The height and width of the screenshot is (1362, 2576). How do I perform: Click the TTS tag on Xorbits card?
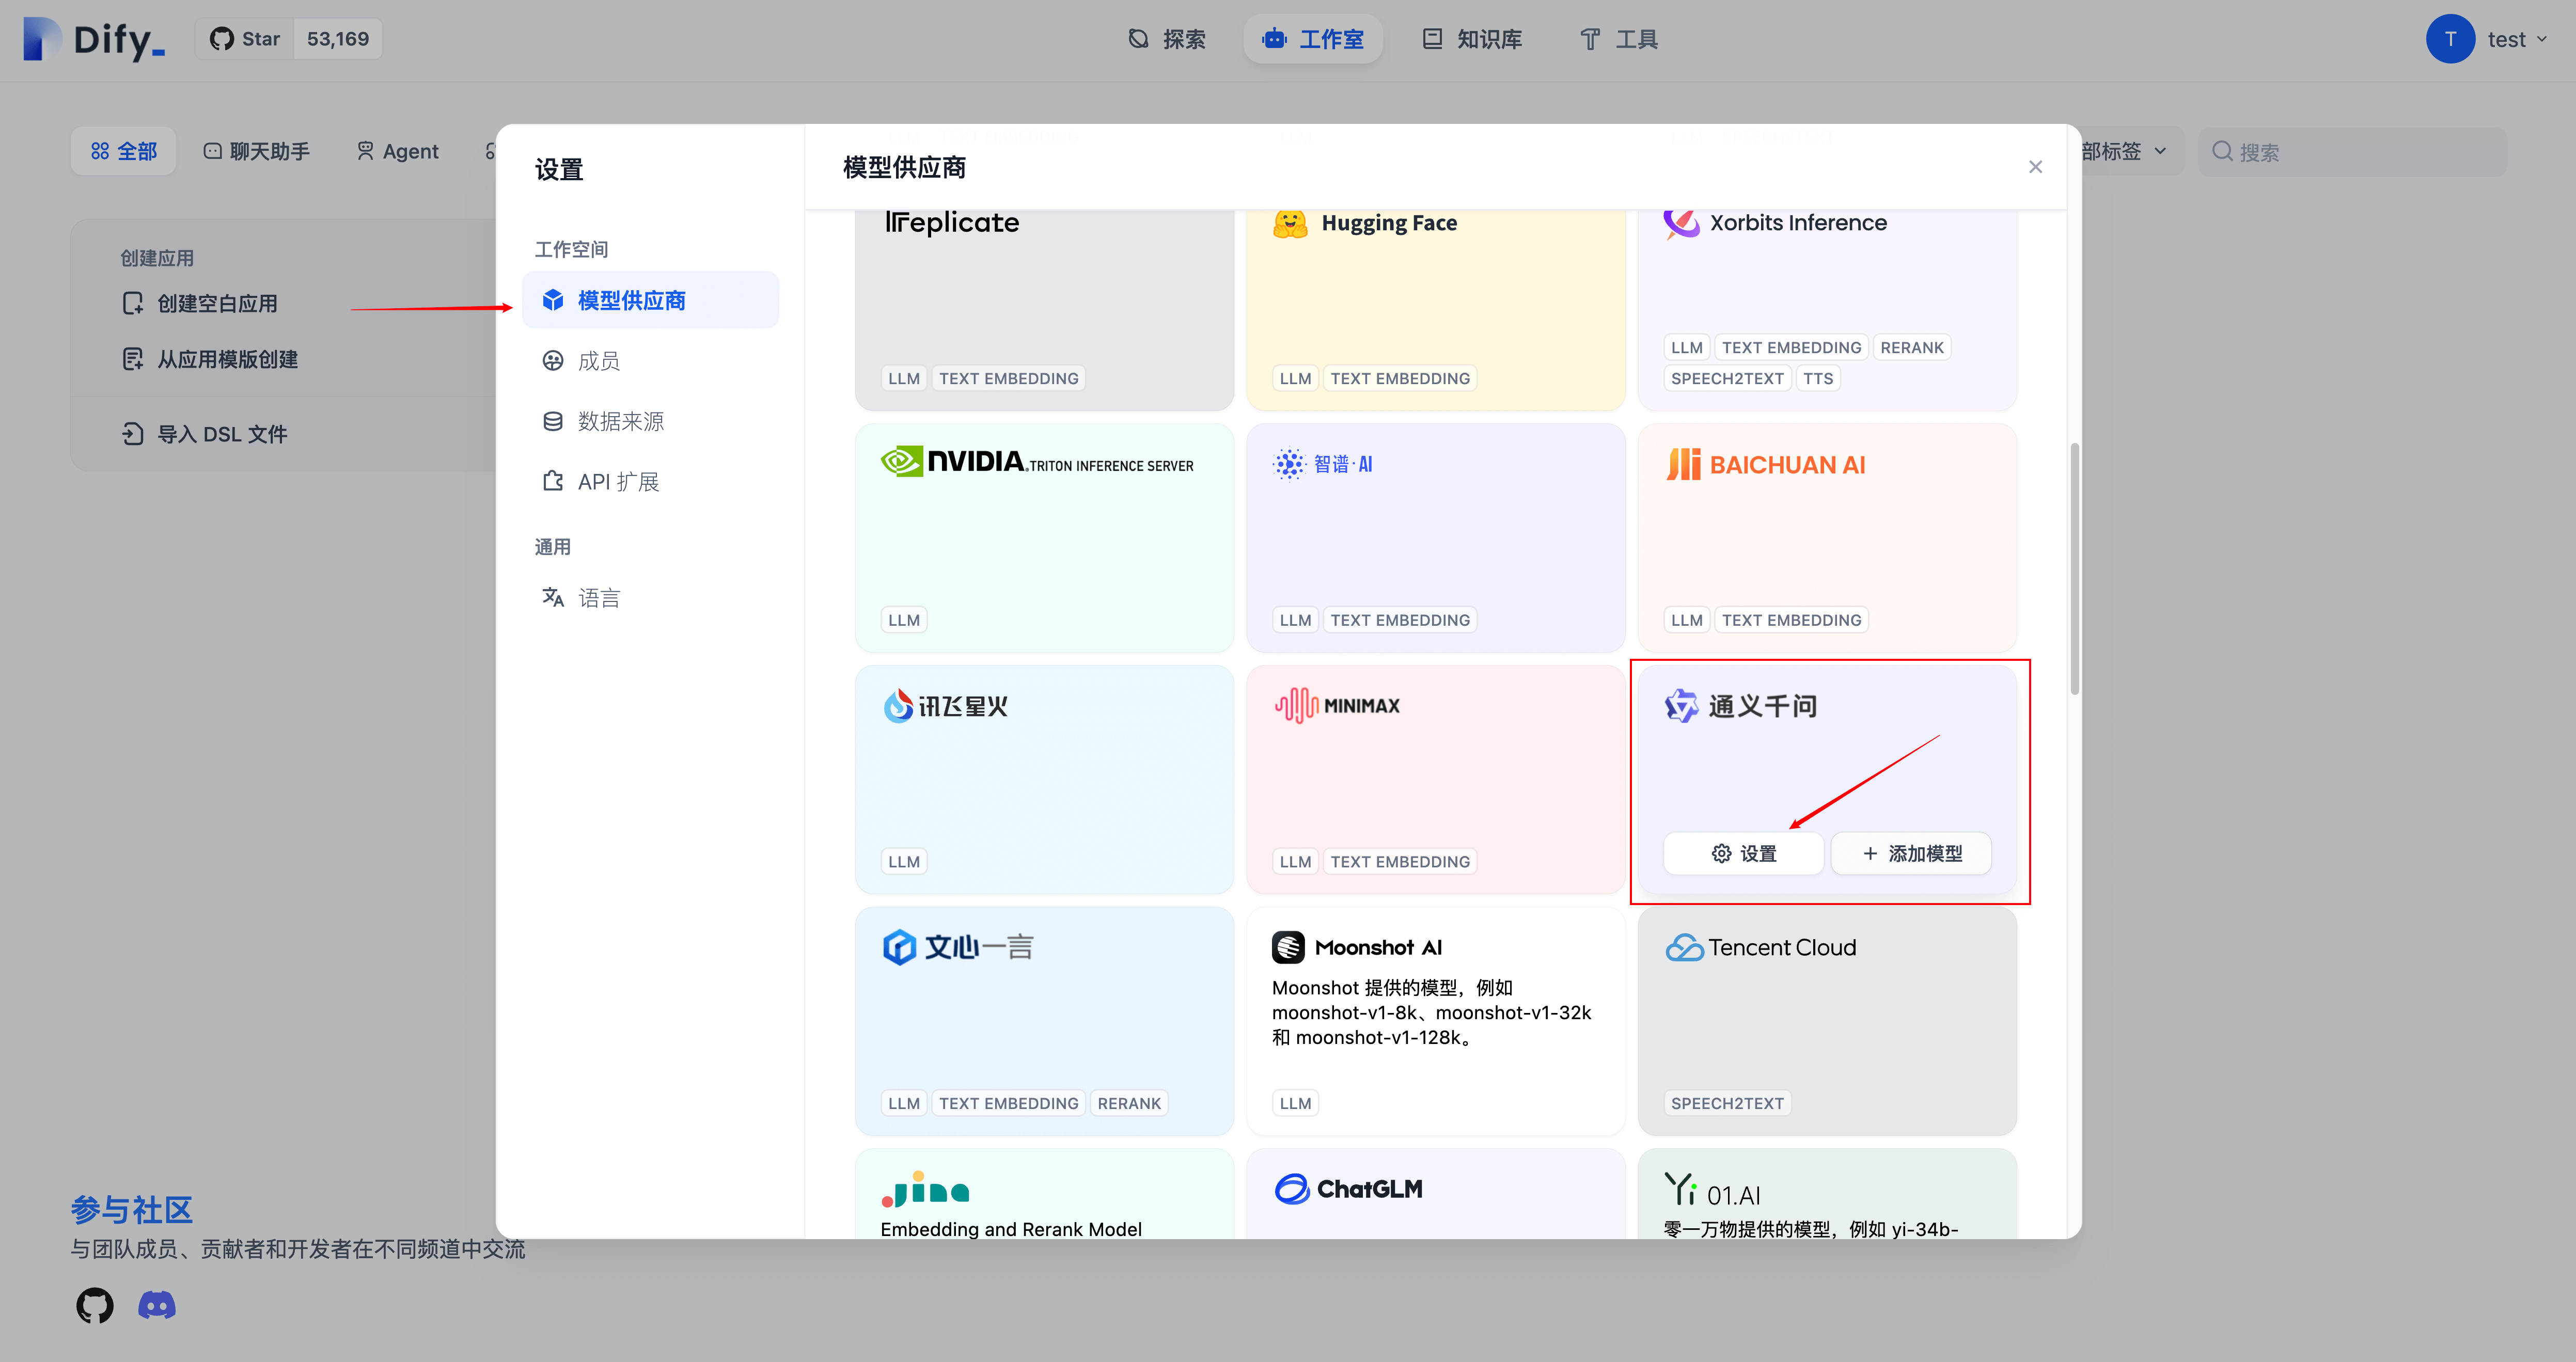click(x=1817, y=378)
